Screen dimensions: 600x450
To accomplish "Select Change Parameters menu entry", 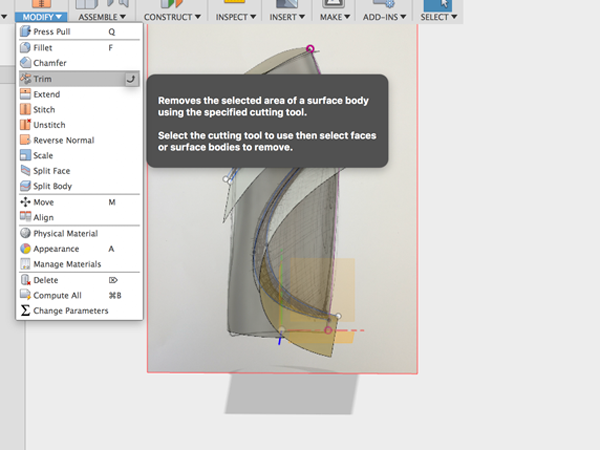I will tap(79, 311).
